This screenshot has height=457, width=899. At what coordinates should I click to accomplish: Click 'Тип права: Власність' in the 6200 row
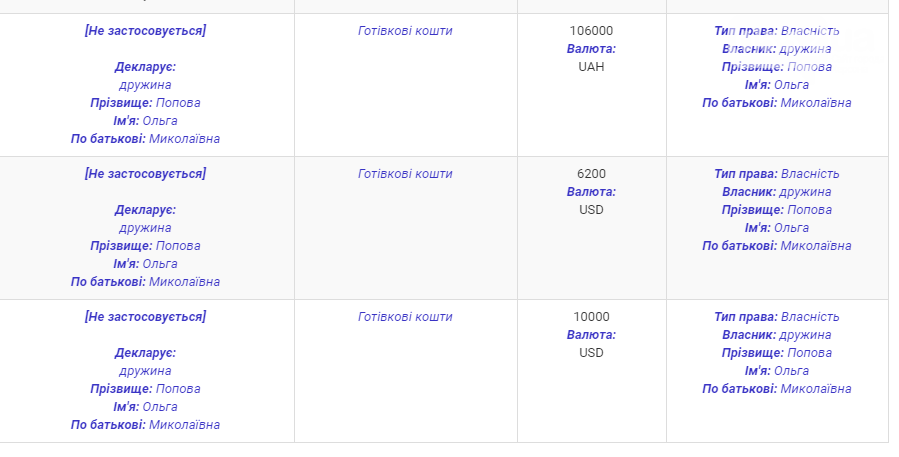[x=776, y=174]
